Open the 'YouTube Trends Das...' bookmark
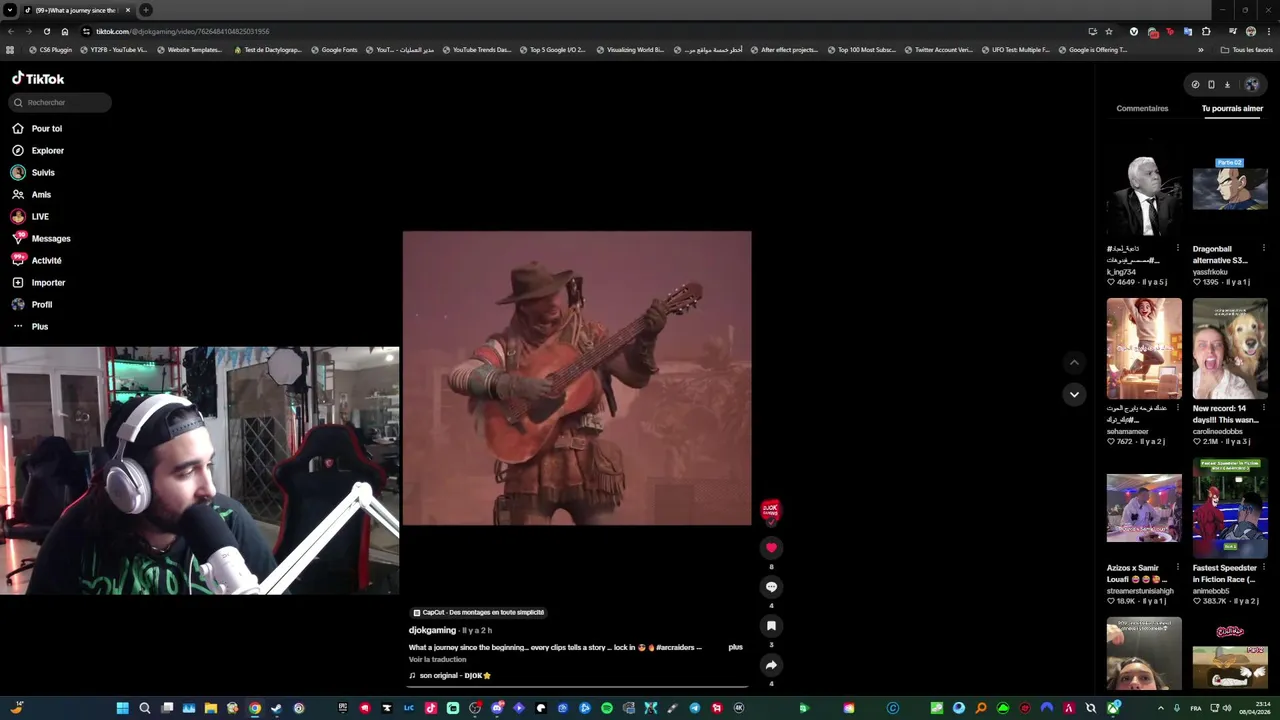 (476, 50)
